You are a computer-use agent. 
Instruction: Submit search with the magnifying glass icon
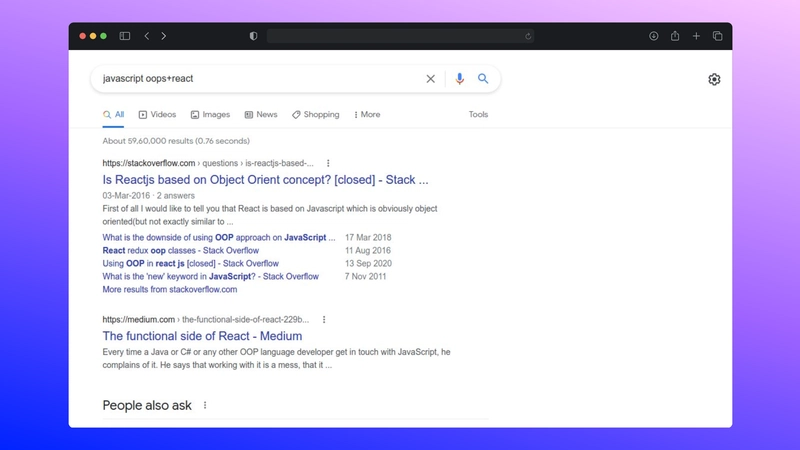pyautogui.click(x=483, y=79)
